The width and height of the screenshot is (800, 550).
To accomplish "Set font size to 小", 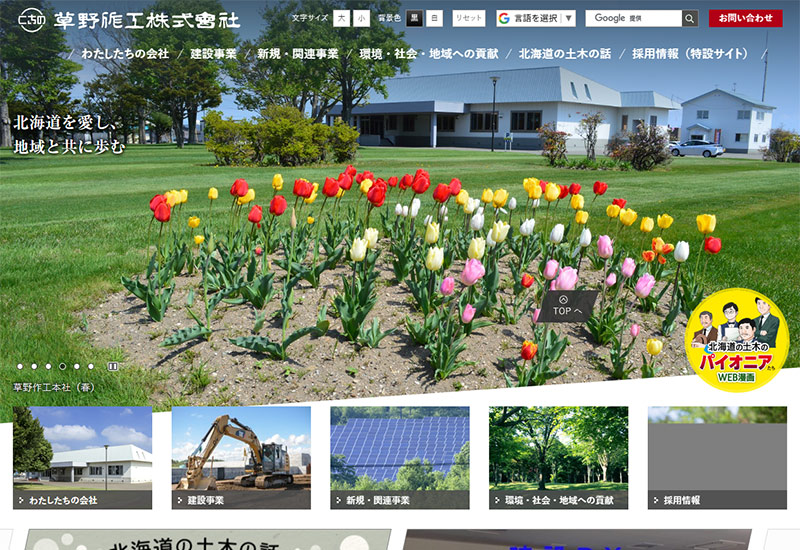I will [x=362, y=18].
